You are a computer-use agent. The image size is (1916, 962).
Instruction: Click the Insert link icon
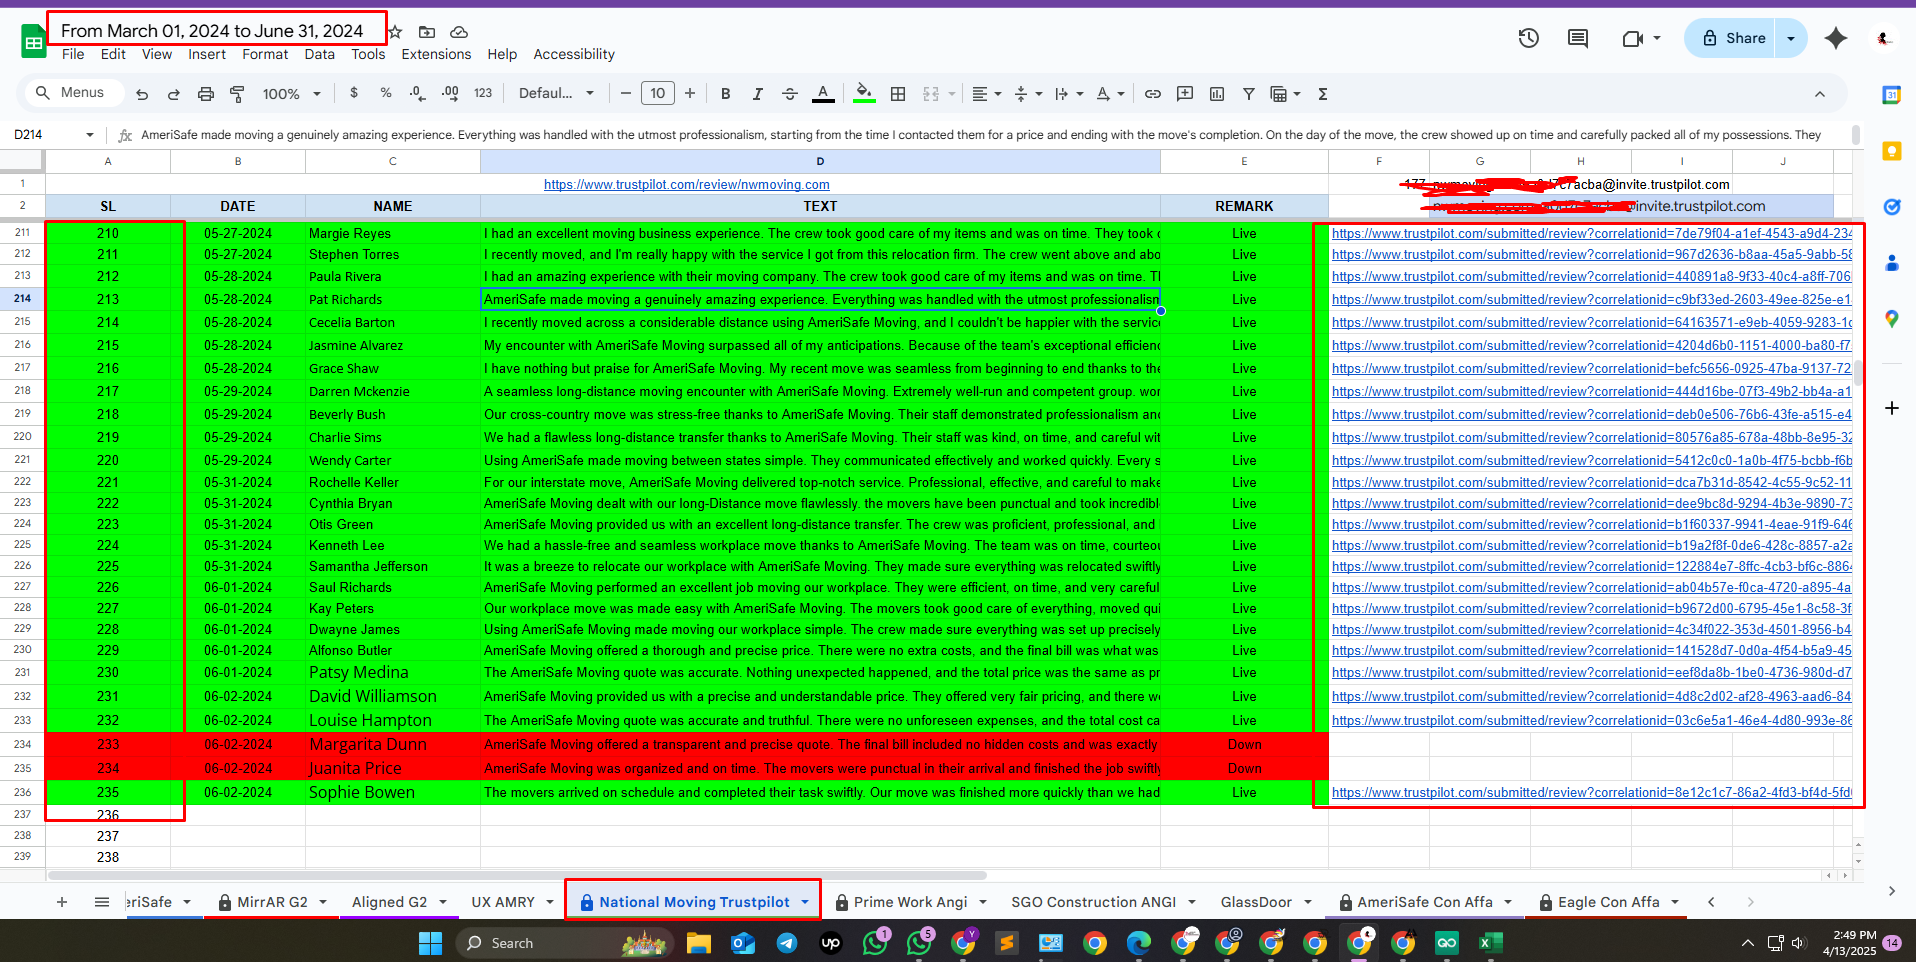(x=1152, y=94)
